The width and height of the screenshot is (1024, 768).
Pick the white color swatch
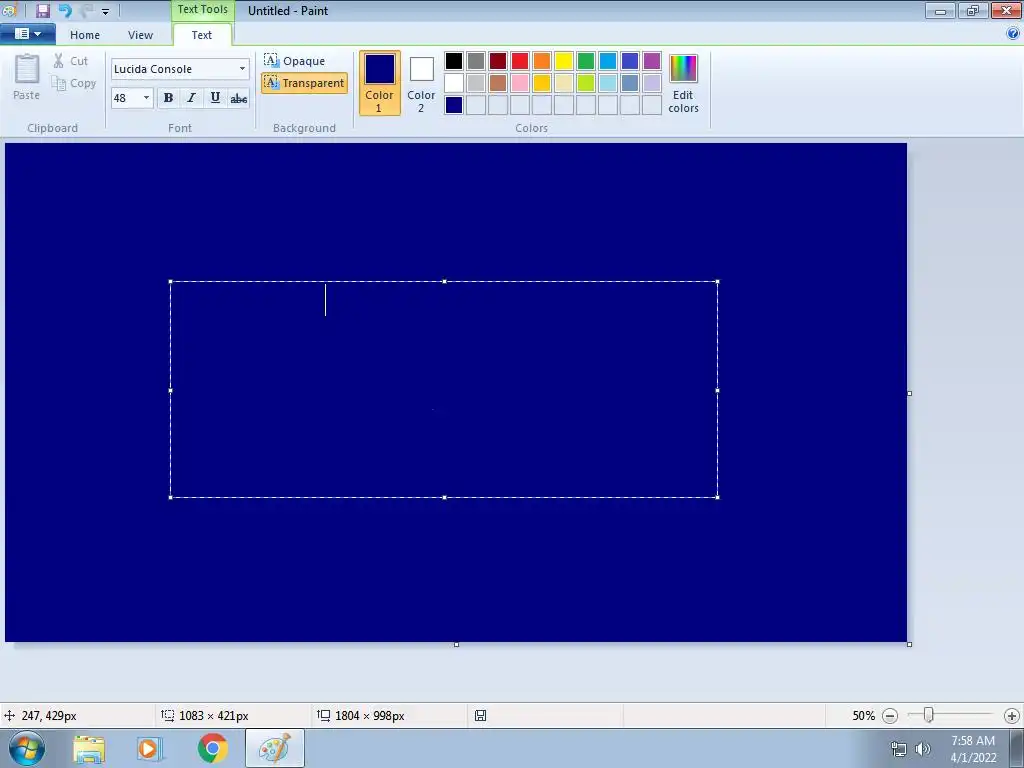coord(454,83)
